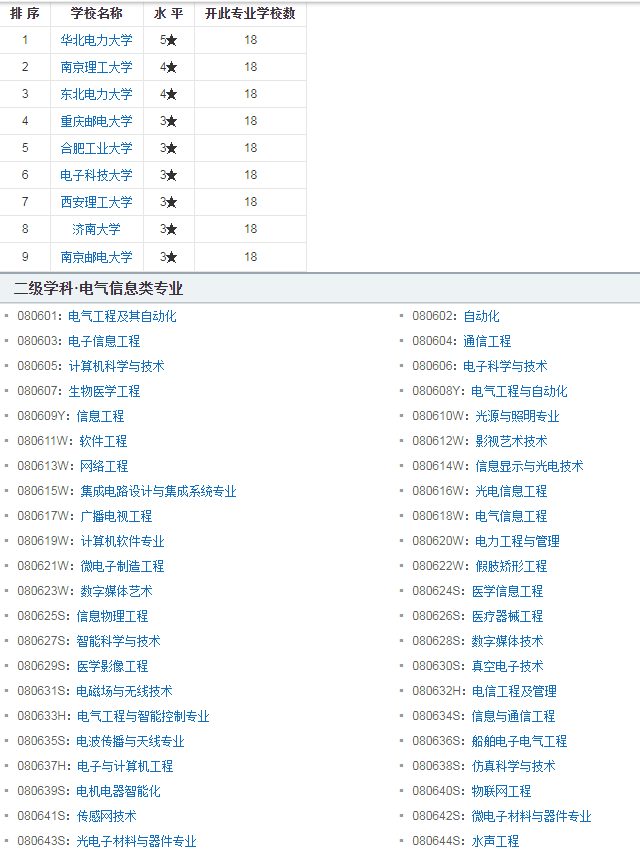
Task: Open the 西安理工大学 school link
Action: coord(96,202)
